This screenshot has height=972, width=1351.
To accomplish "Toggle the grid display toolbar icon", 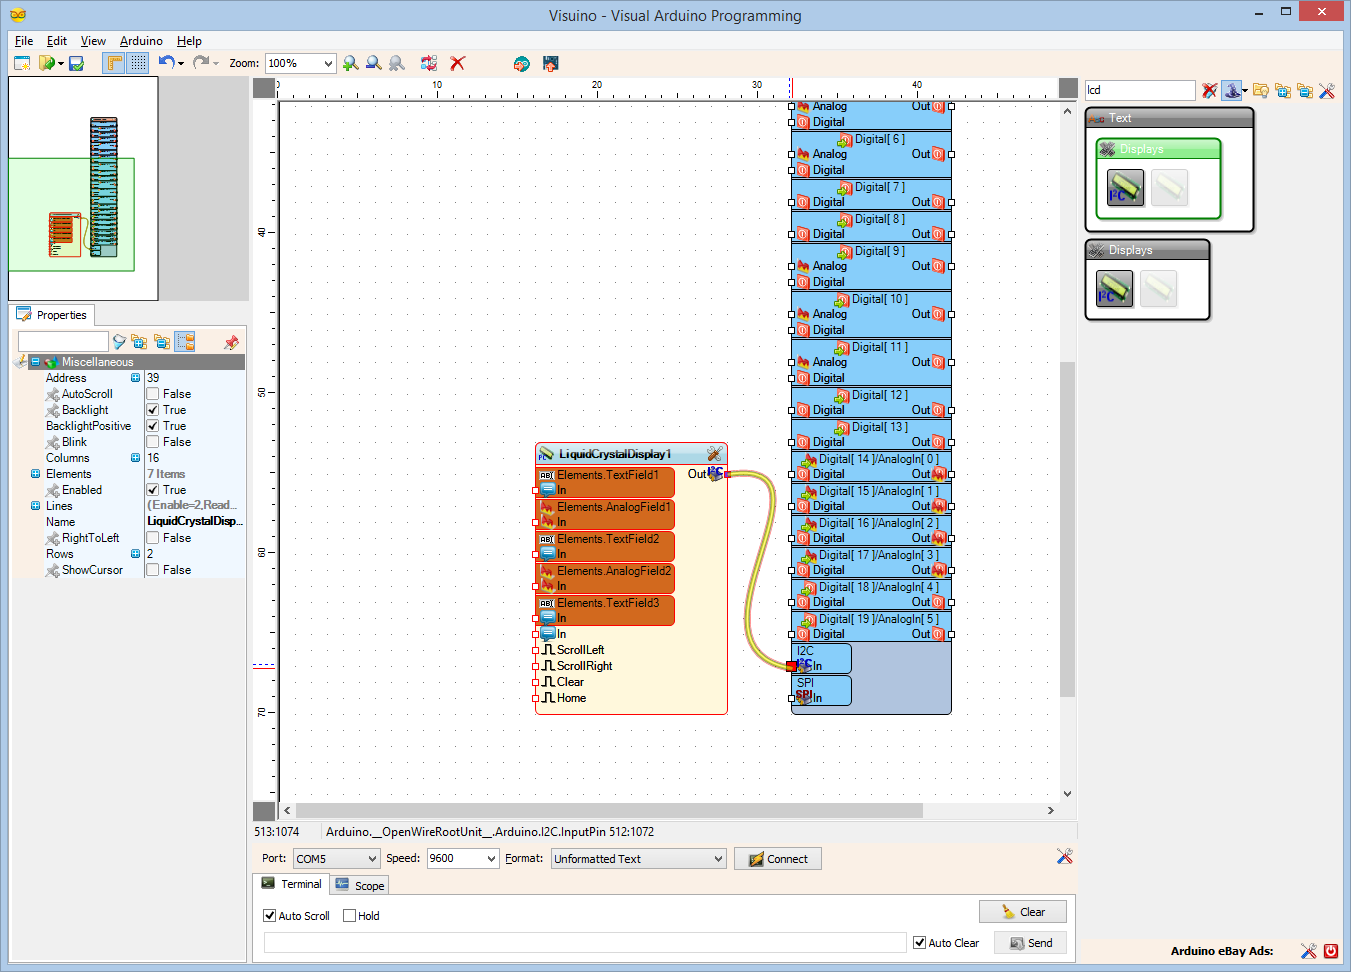I will tap(138, 63).
